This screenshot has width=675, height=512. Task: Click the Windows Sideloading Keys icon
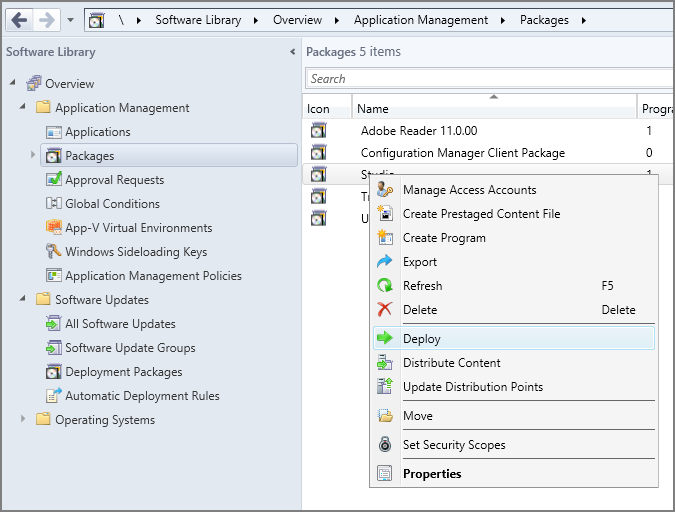[55, 252]
